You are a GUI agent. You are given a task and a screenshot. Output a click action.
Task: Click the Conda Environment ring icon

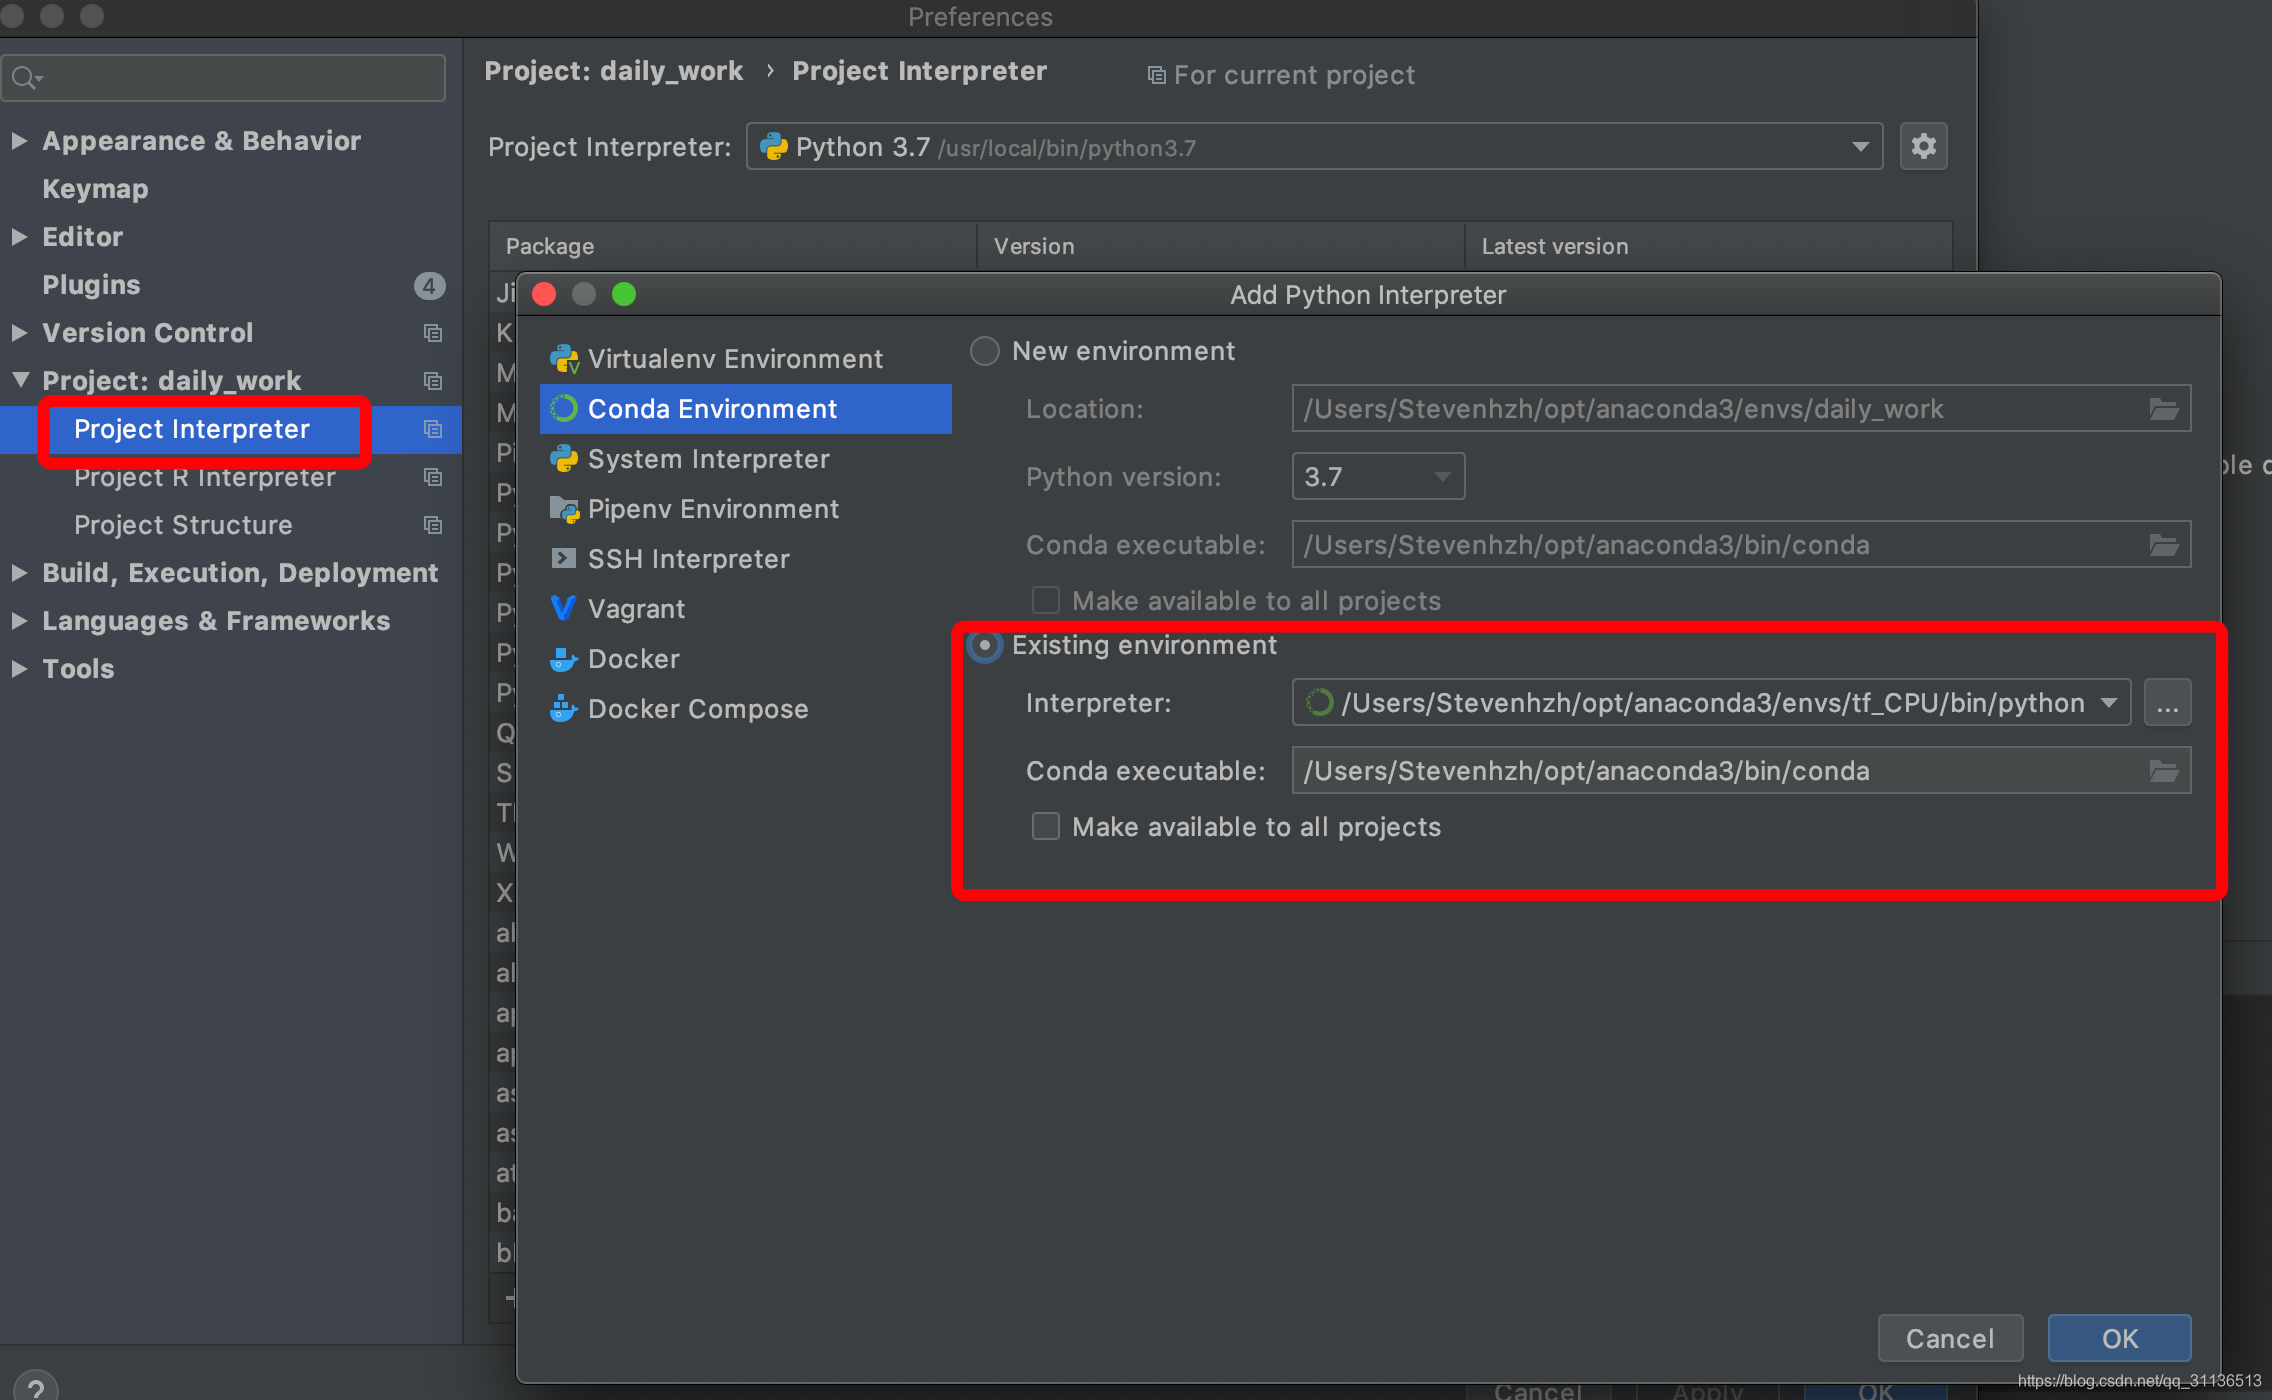(x=564, y=408)
